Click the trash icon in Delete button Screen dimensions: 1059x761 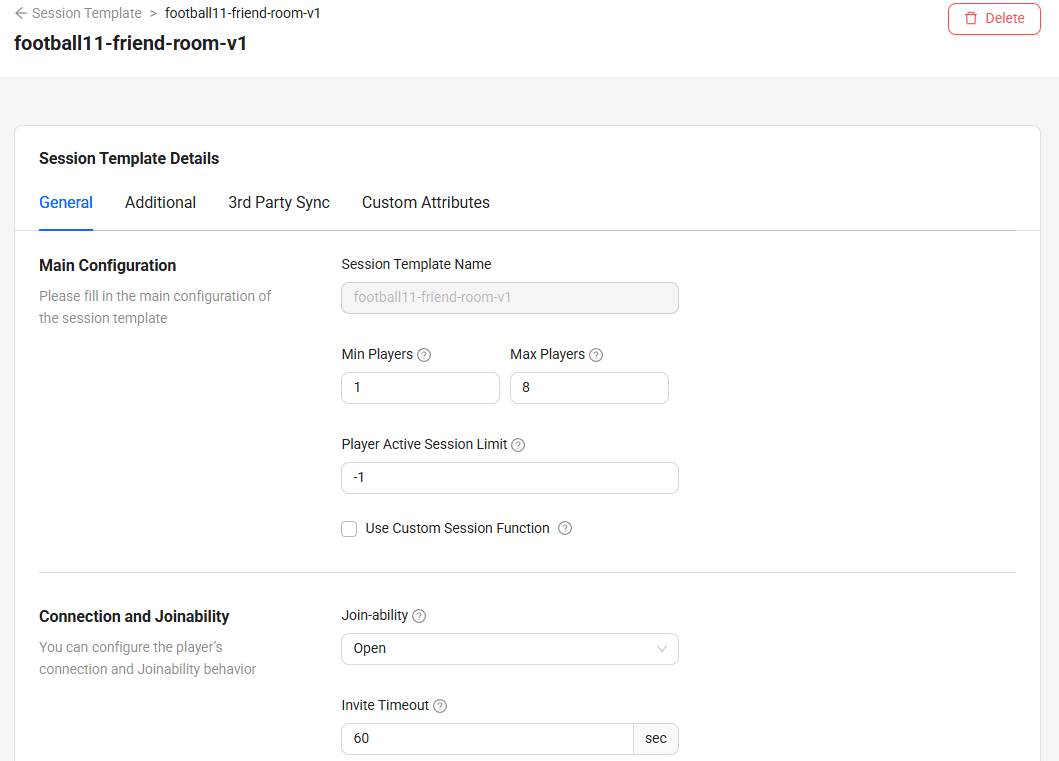[x=971, y=18]
